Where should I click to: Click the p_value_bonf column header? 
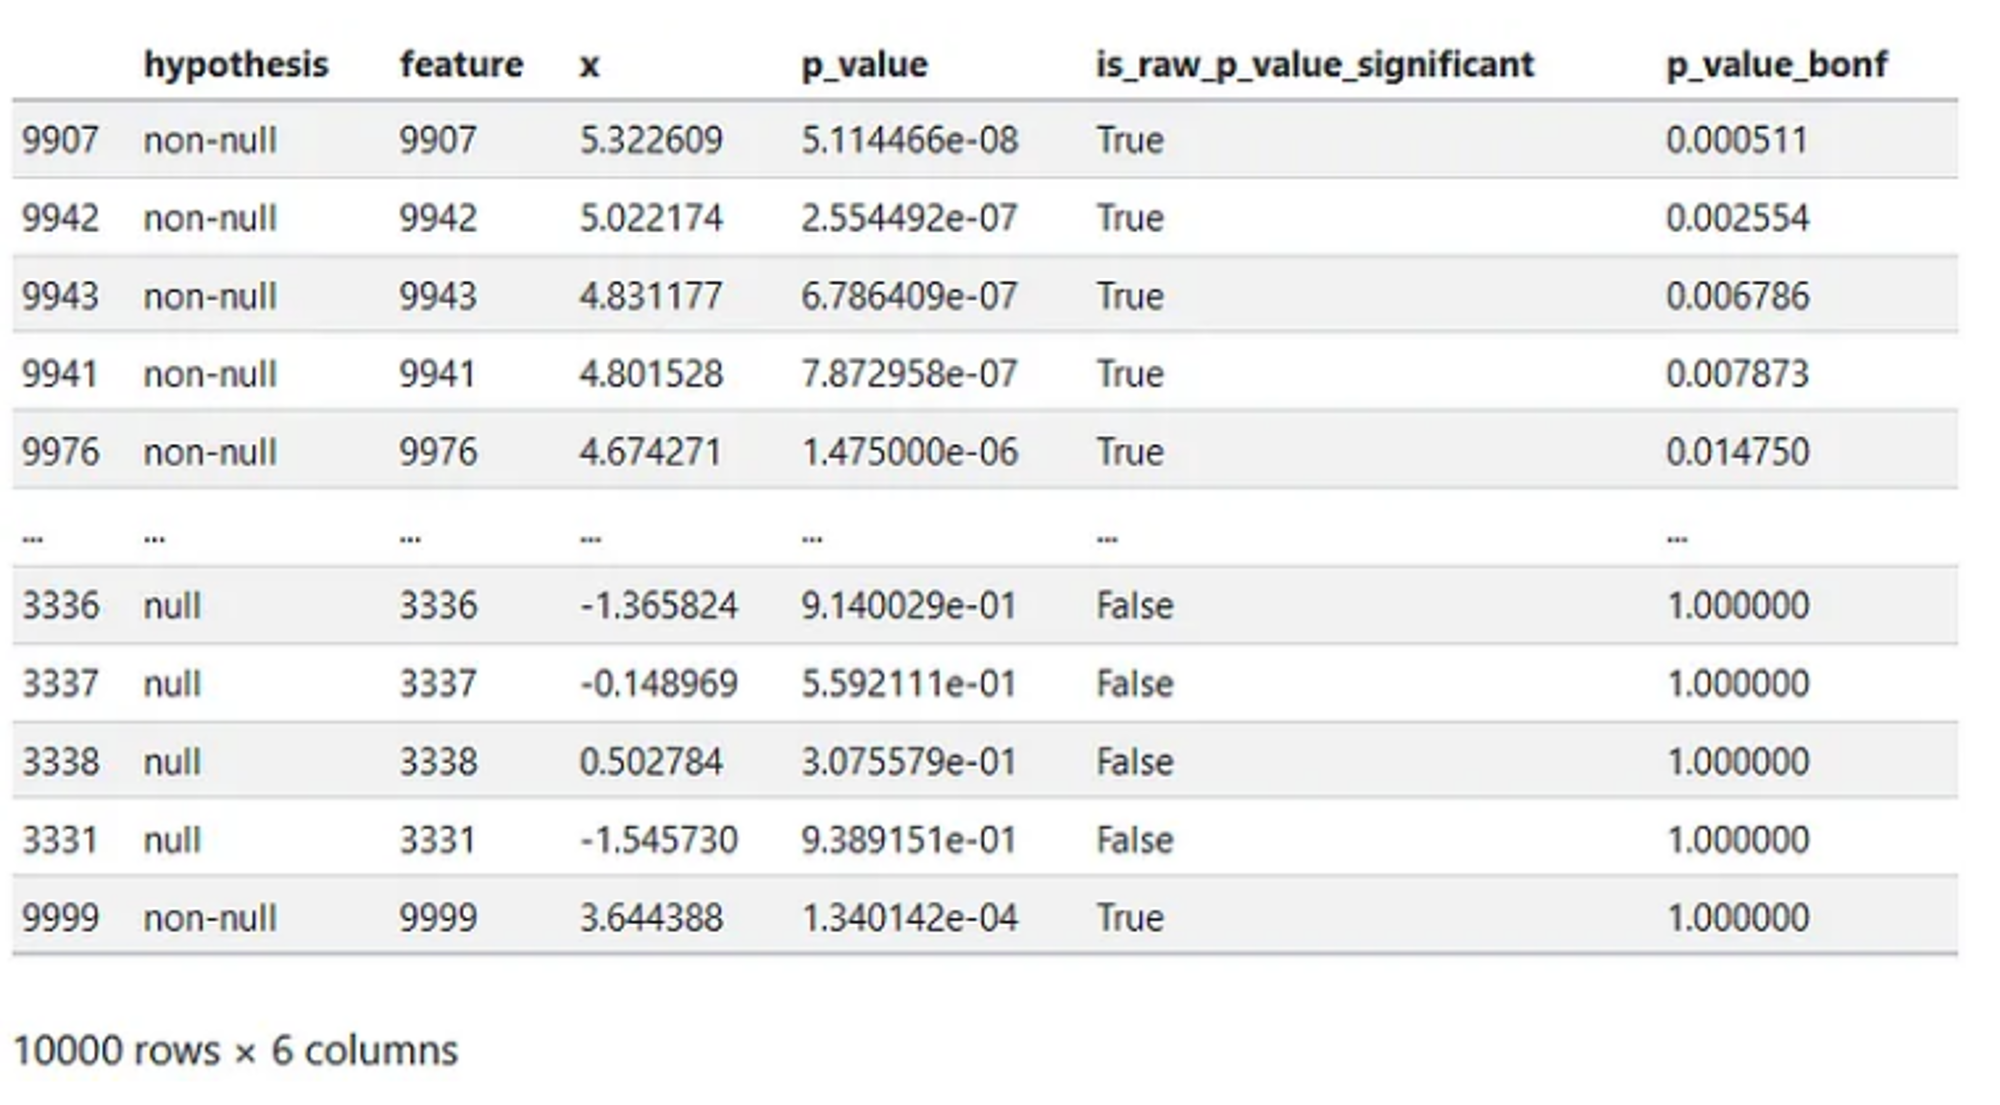pos(1776,65)
